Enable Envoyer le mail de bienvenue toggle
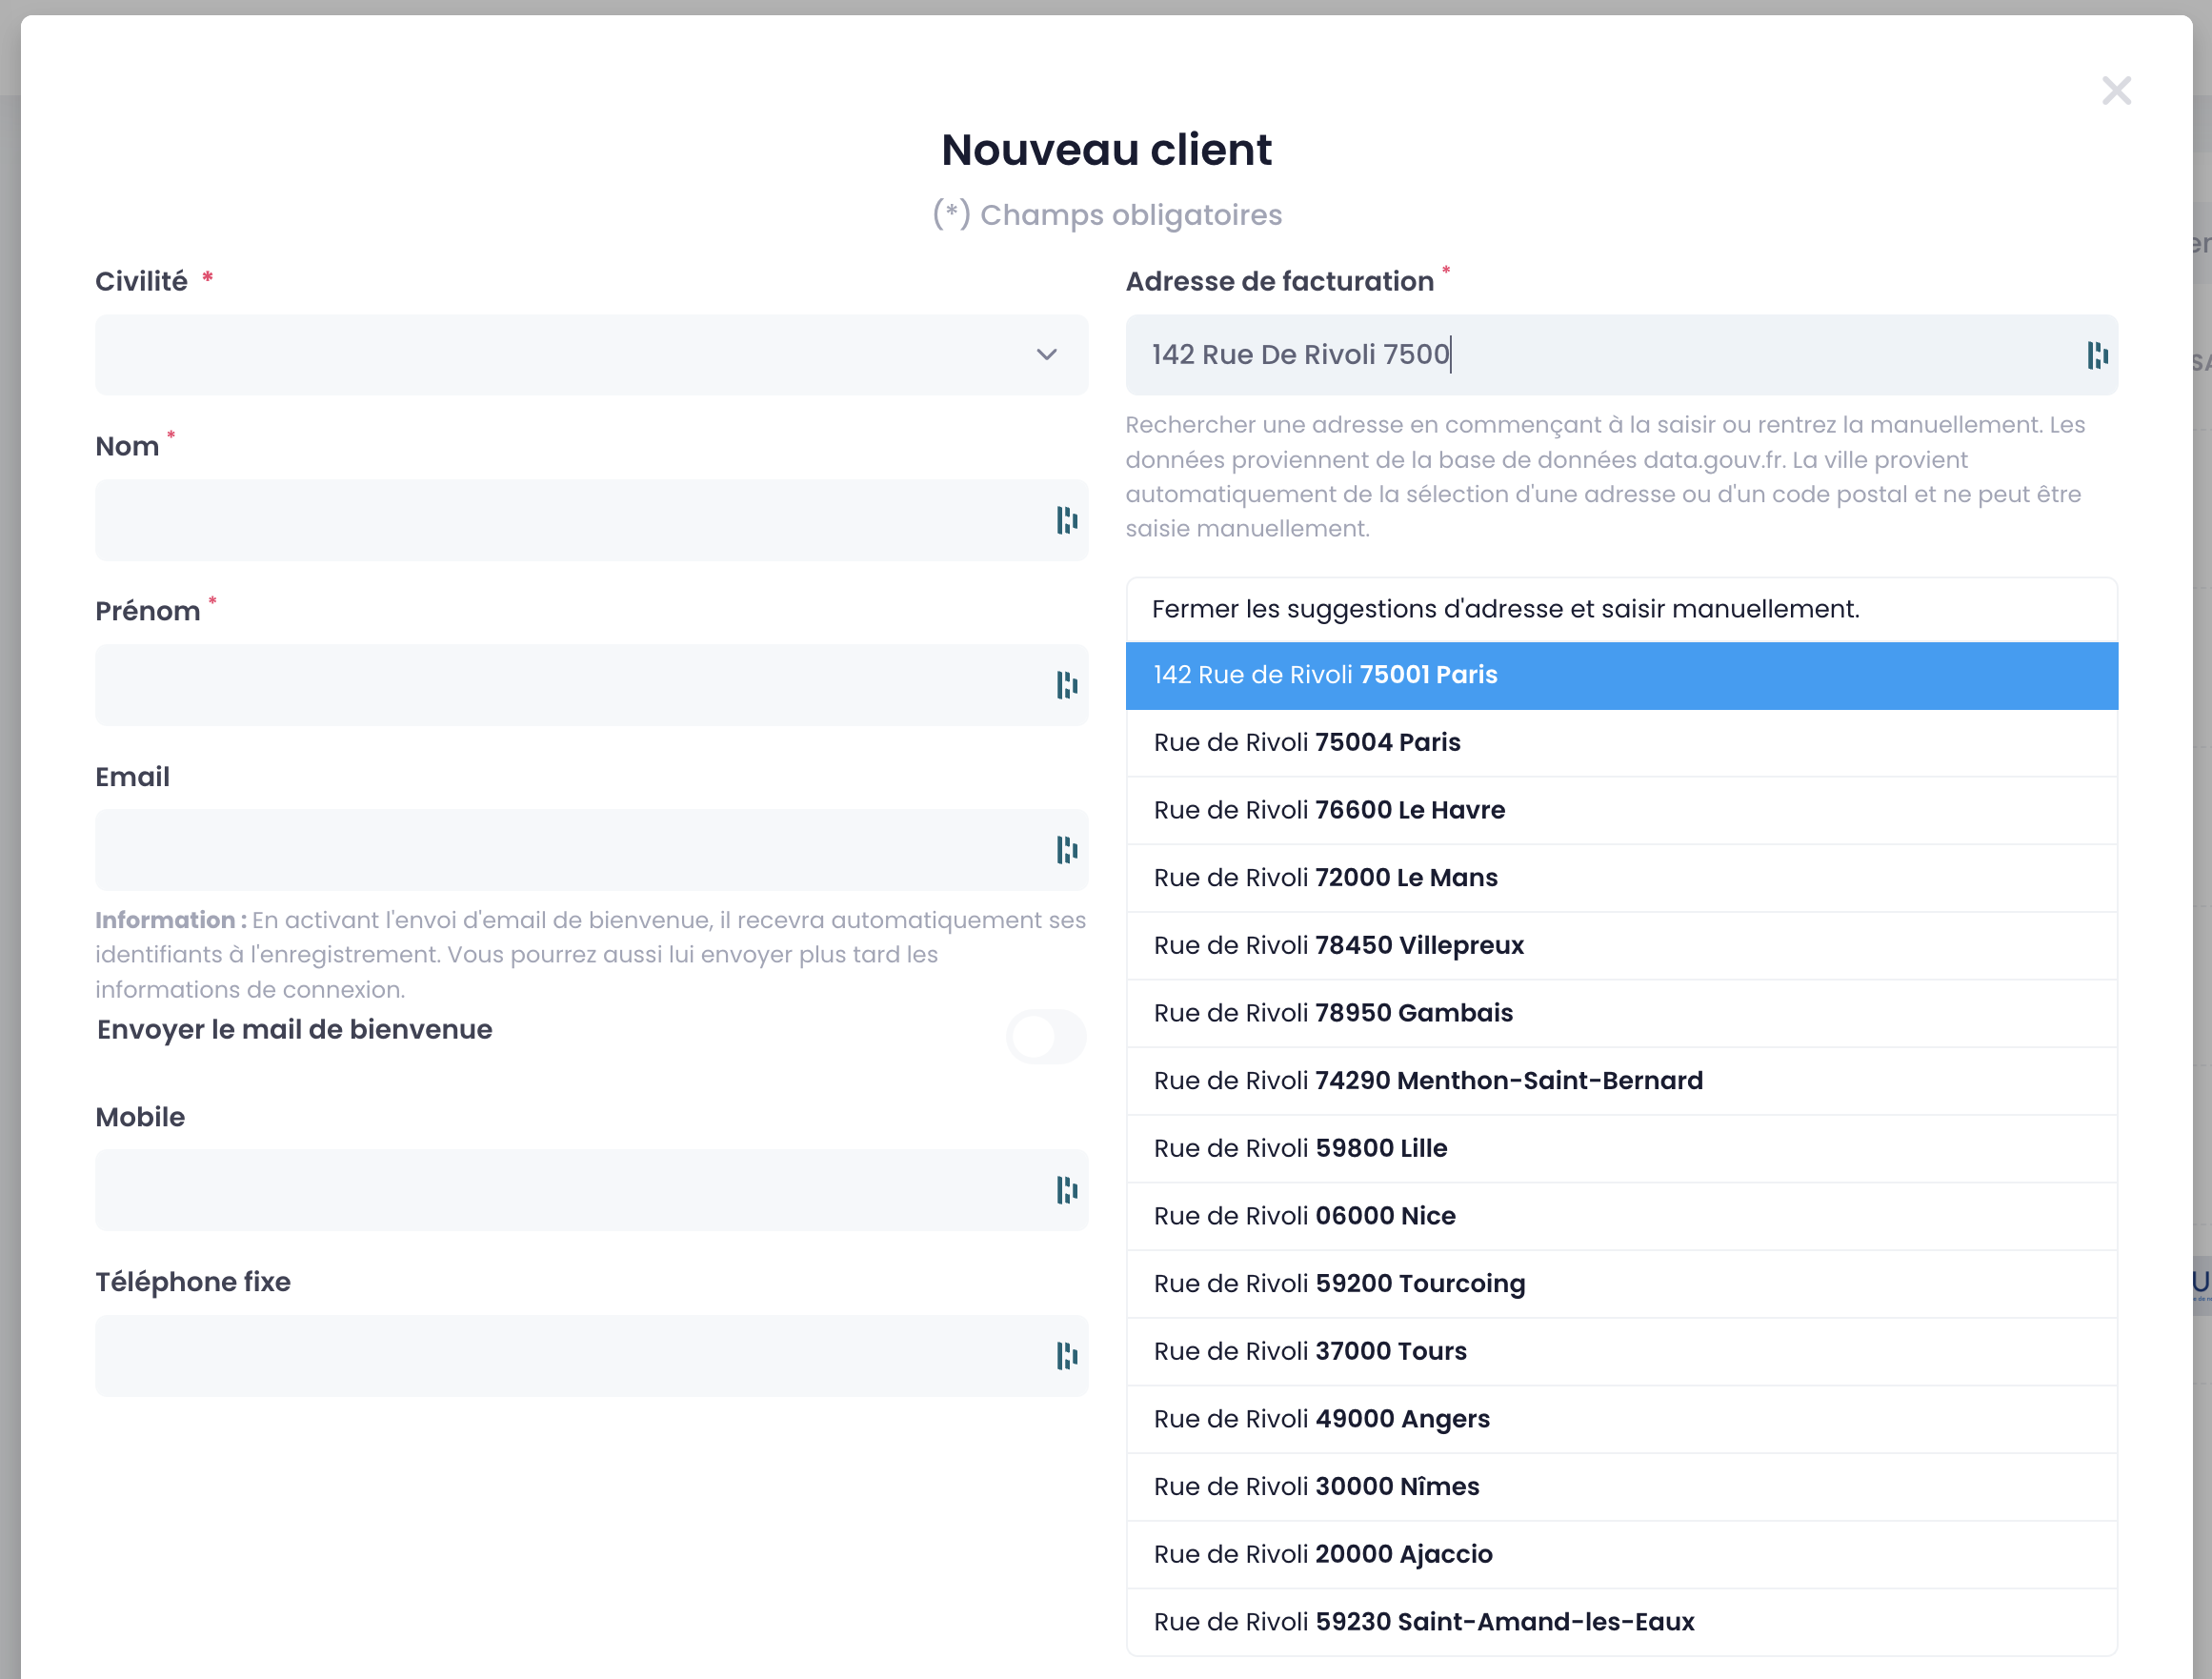Viewport: 2212px width, 1679px height. pos(1045,1036)
